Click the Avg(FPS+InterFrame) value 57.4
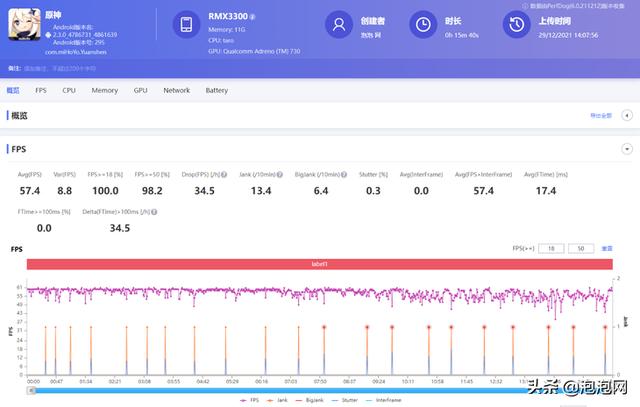The width and height of the screenshot is (640, 407). (x=484, y=191)
